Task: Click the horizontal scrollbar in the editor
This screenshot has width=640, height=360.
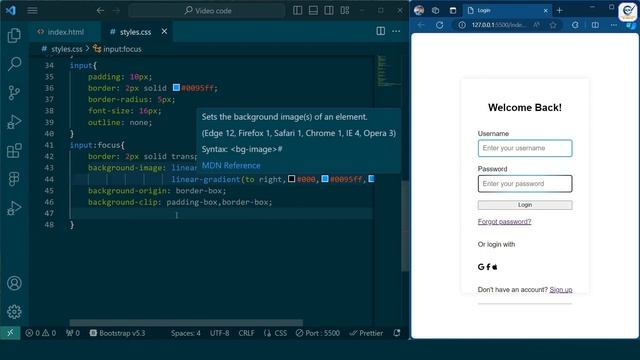Action: (x=186, y=322)
